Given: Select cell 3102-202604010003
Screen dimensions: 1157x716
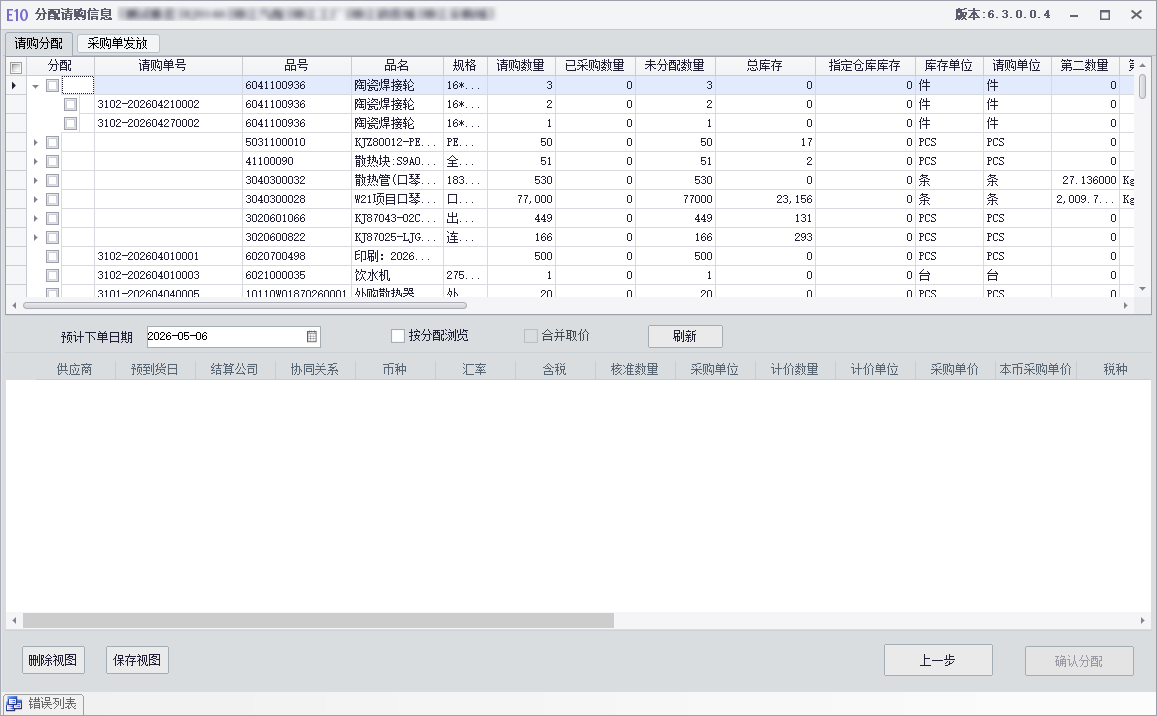Looking at the screenshot, I should [169, 275].
